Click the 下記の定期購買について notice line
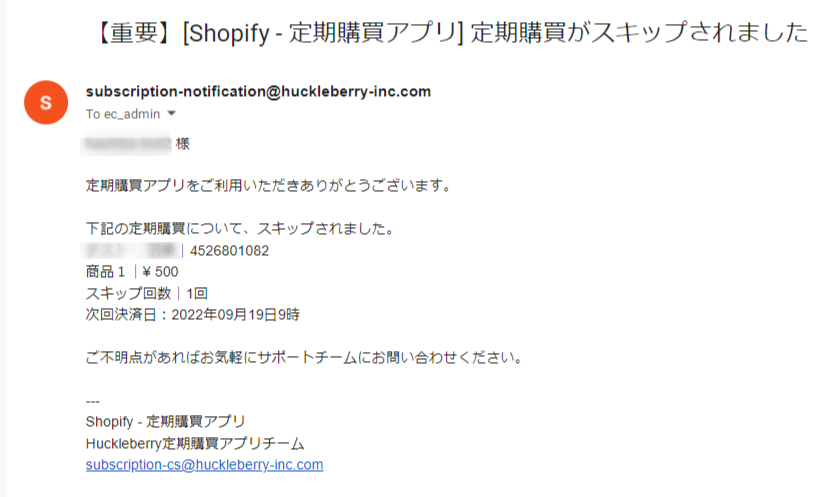Screen dimensions: 817x497 [x=240, y=229]
